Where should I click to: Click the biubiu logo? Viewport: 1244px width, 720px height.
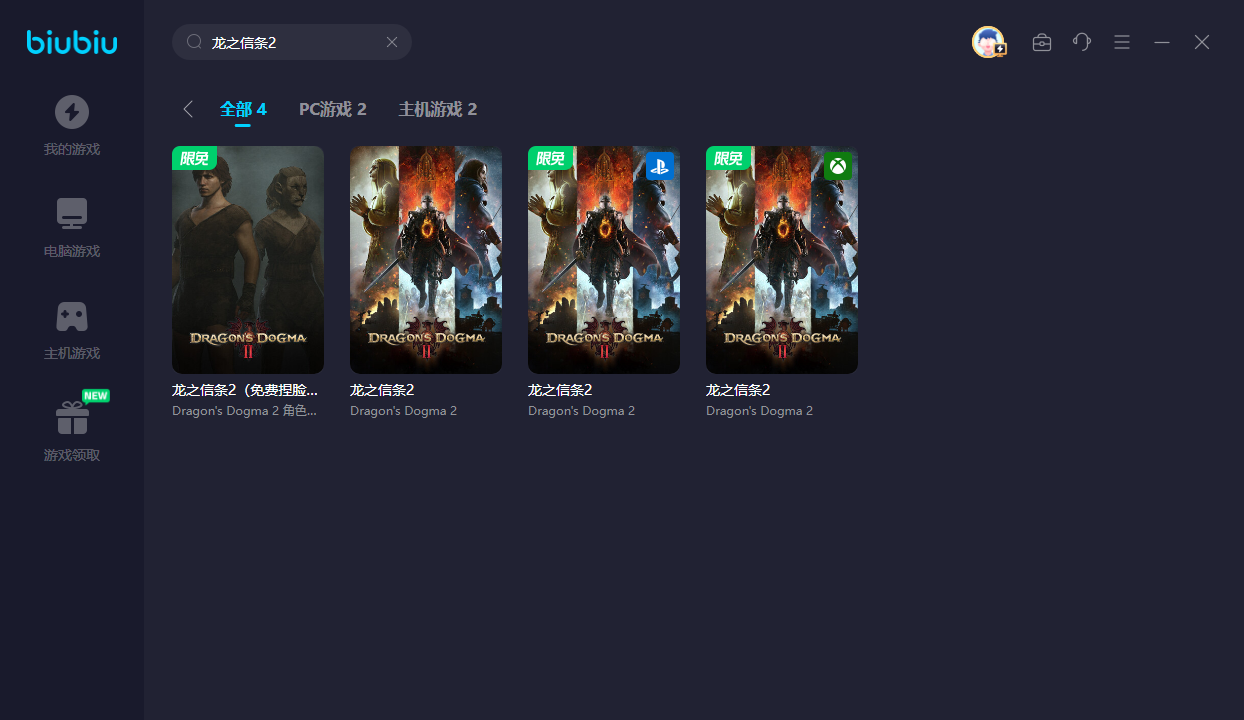pos(72,42)
